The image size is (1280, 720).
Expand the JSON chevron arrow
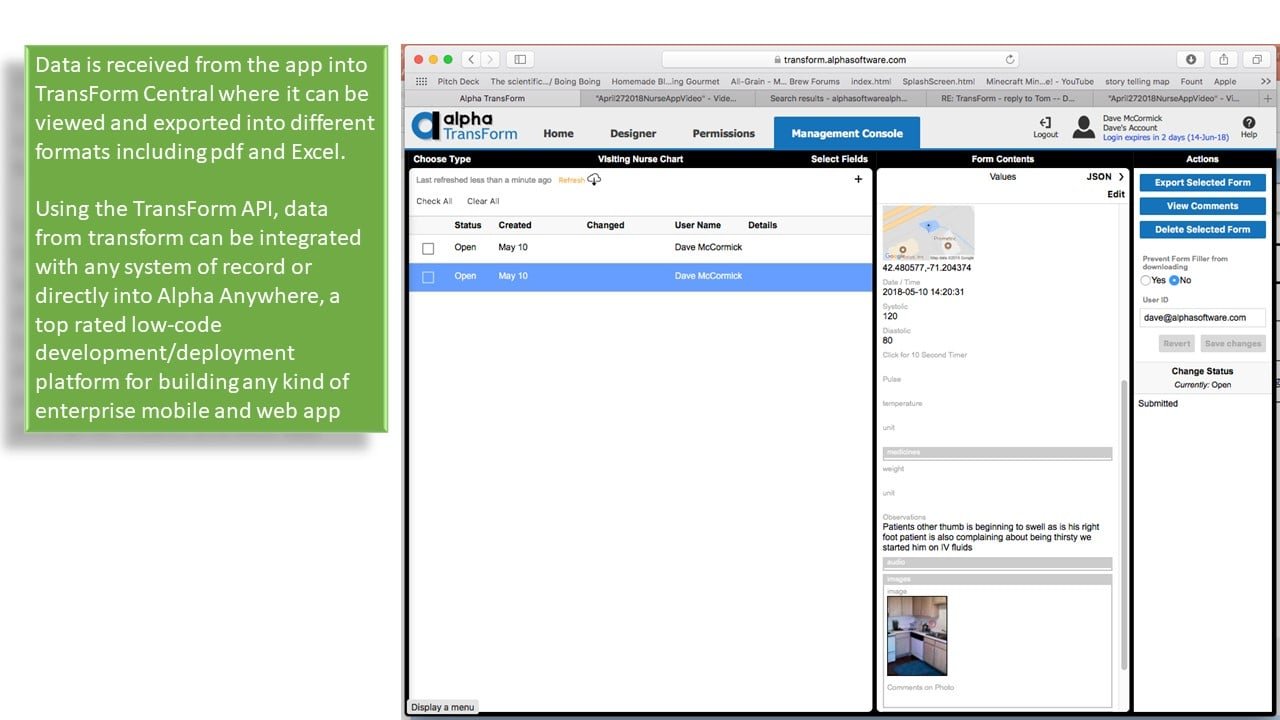pos(1121,177)
